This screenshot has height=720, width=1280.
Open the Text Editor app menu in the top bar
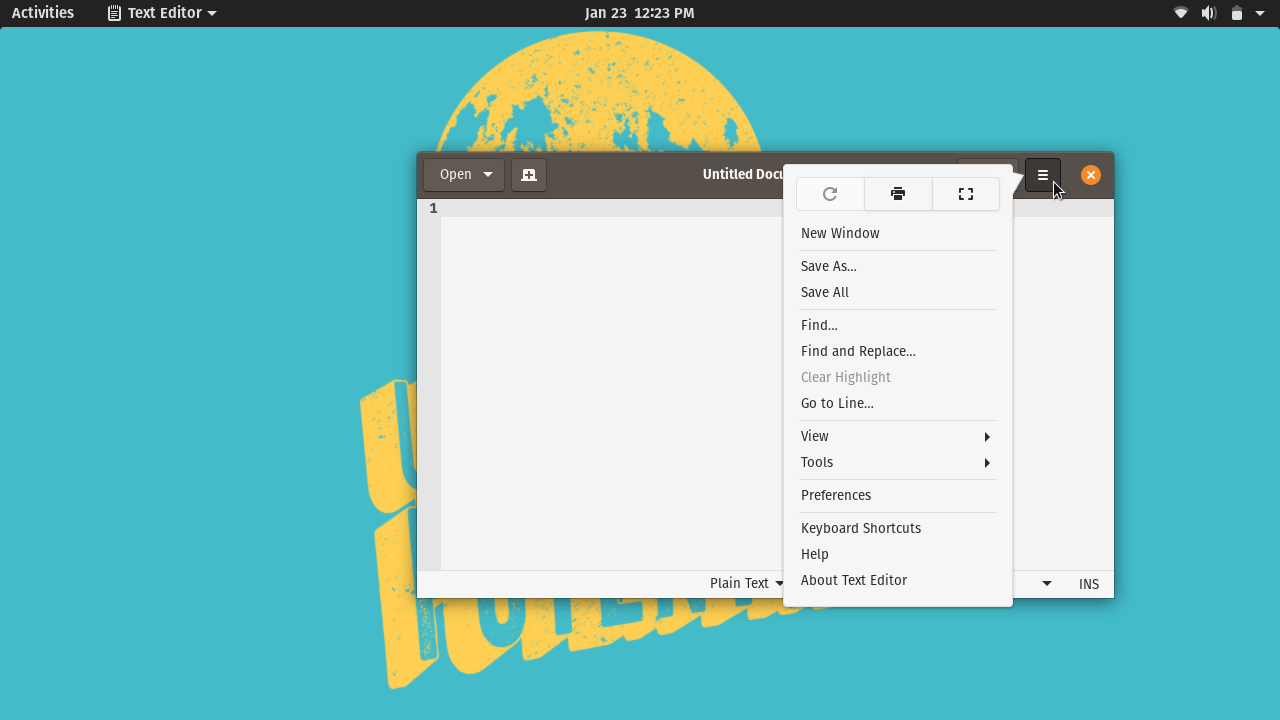pos(162,13)
